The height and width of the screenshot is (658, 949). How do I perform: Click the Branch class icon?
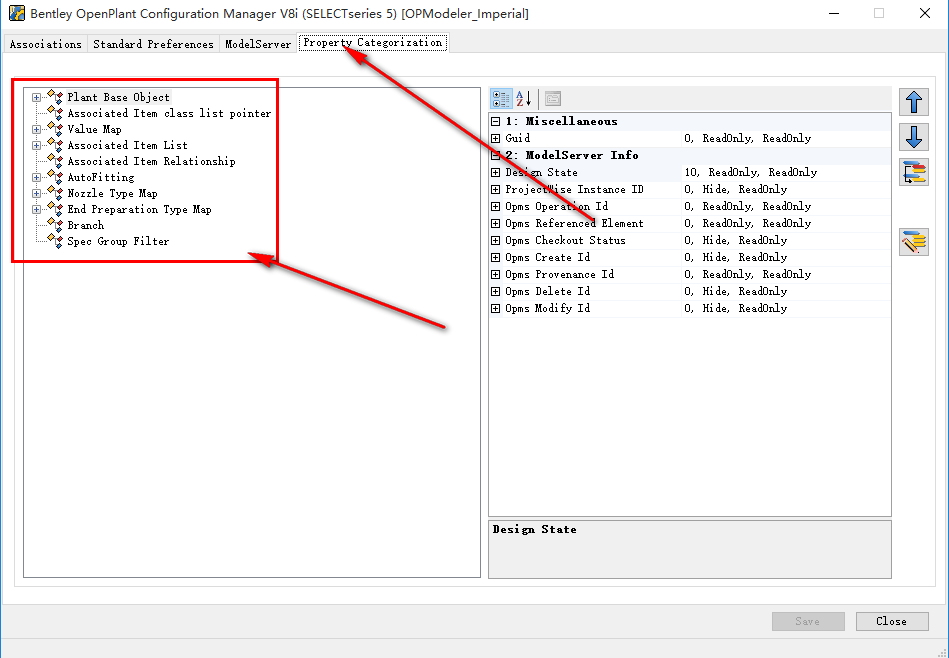point(55,225)
